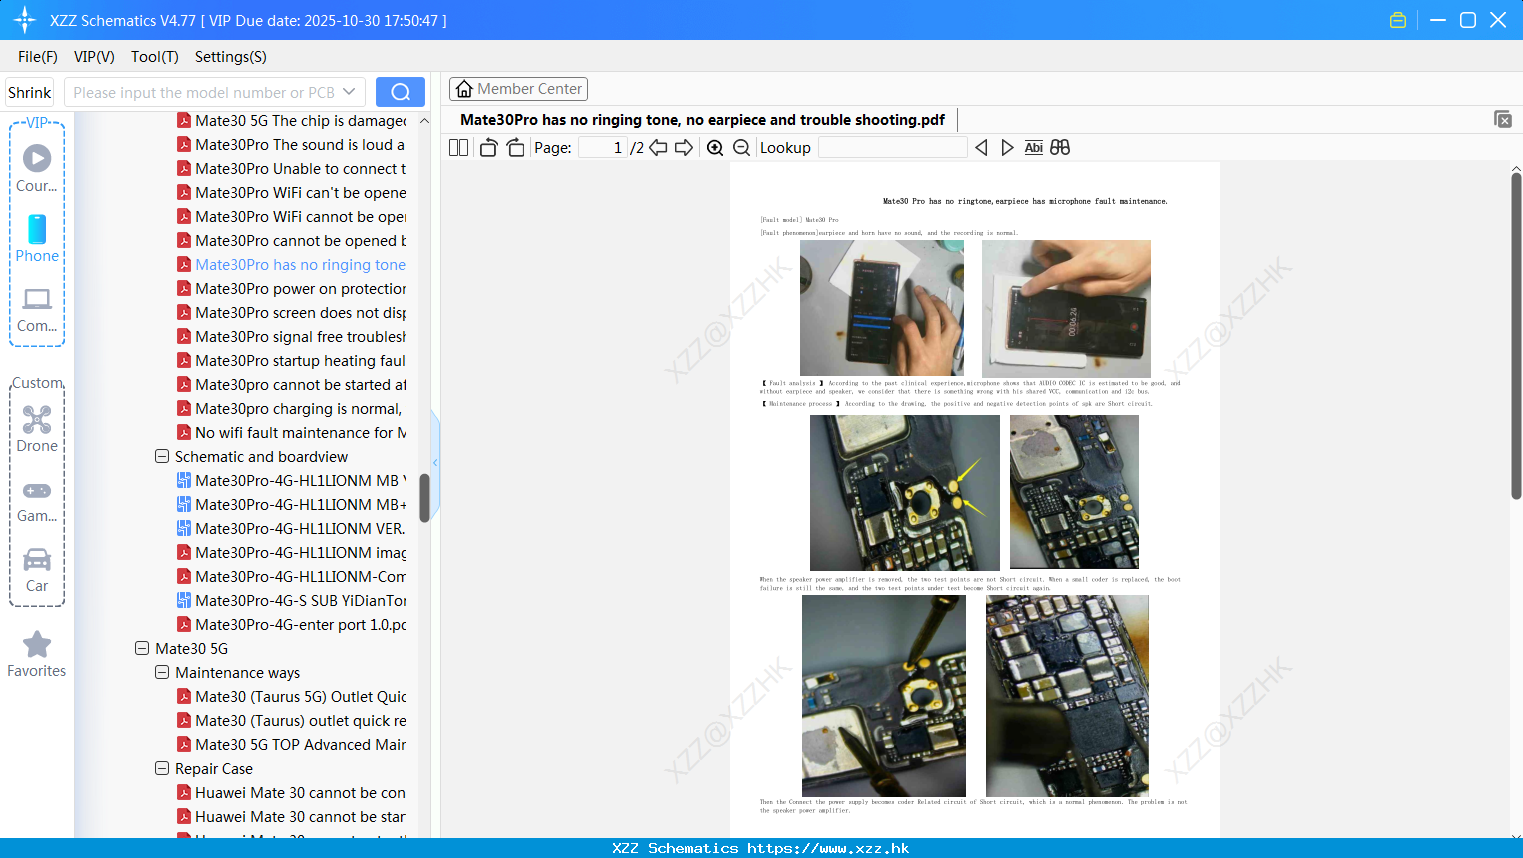
Task: Open Mate30Pro The sound is loud
Action: pyautogui.click(x=292, y=144)
